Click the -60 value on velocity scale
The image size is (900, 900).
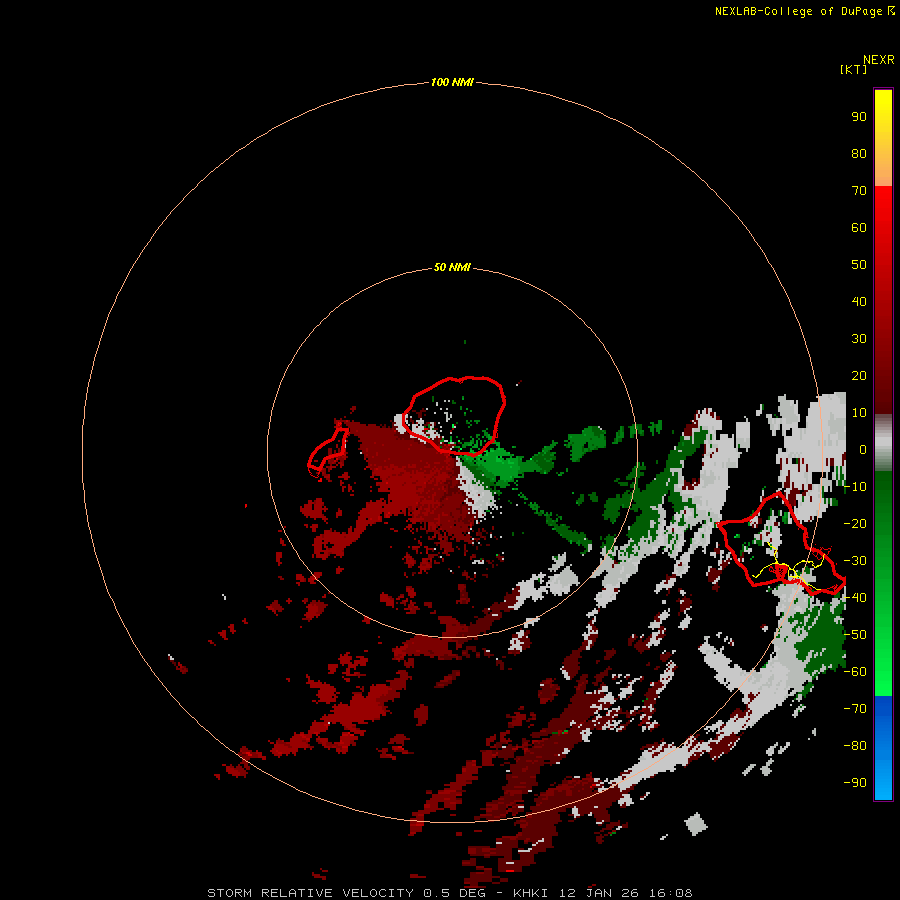[855, 672]
